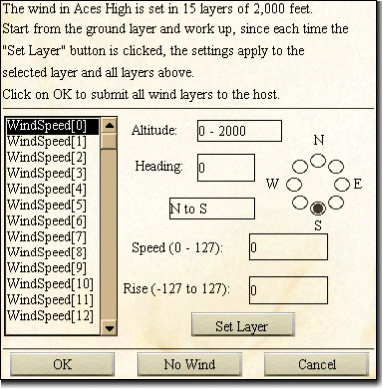Select WindSpeed[0] in the layer list

[52, 126]
